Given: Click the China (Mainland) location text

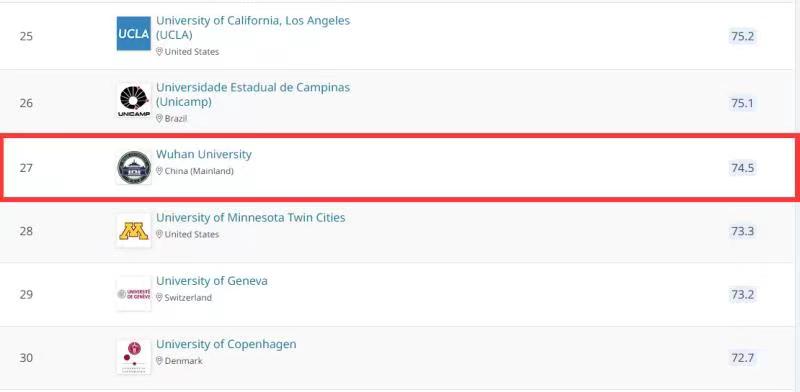Looking at the screenshot, I should pos(199,172).
